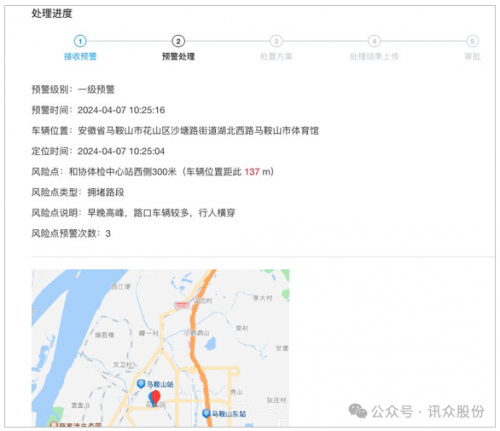Screen dimensions: 500x431
Task: Click the 李大村 label on map
Action: [263, 298]
